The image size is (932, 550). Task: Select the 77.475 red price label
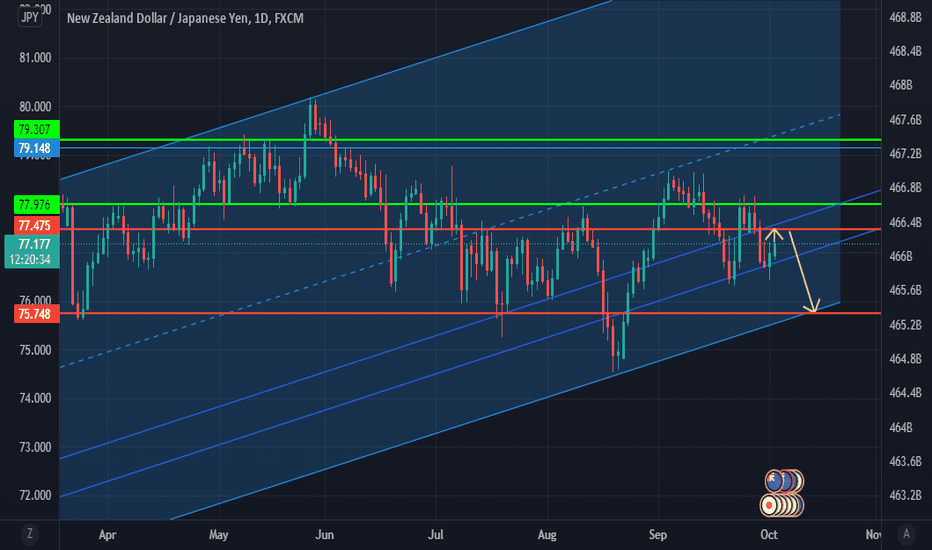click(x=36, y=225)
